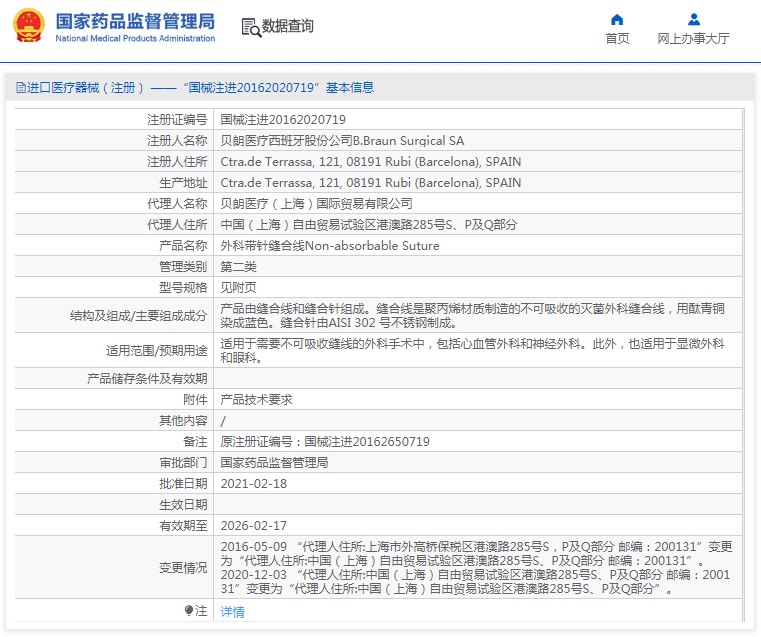Click the person icon above 网上办事大厅
Screen dimensions: 761x637
coord(693,19)
